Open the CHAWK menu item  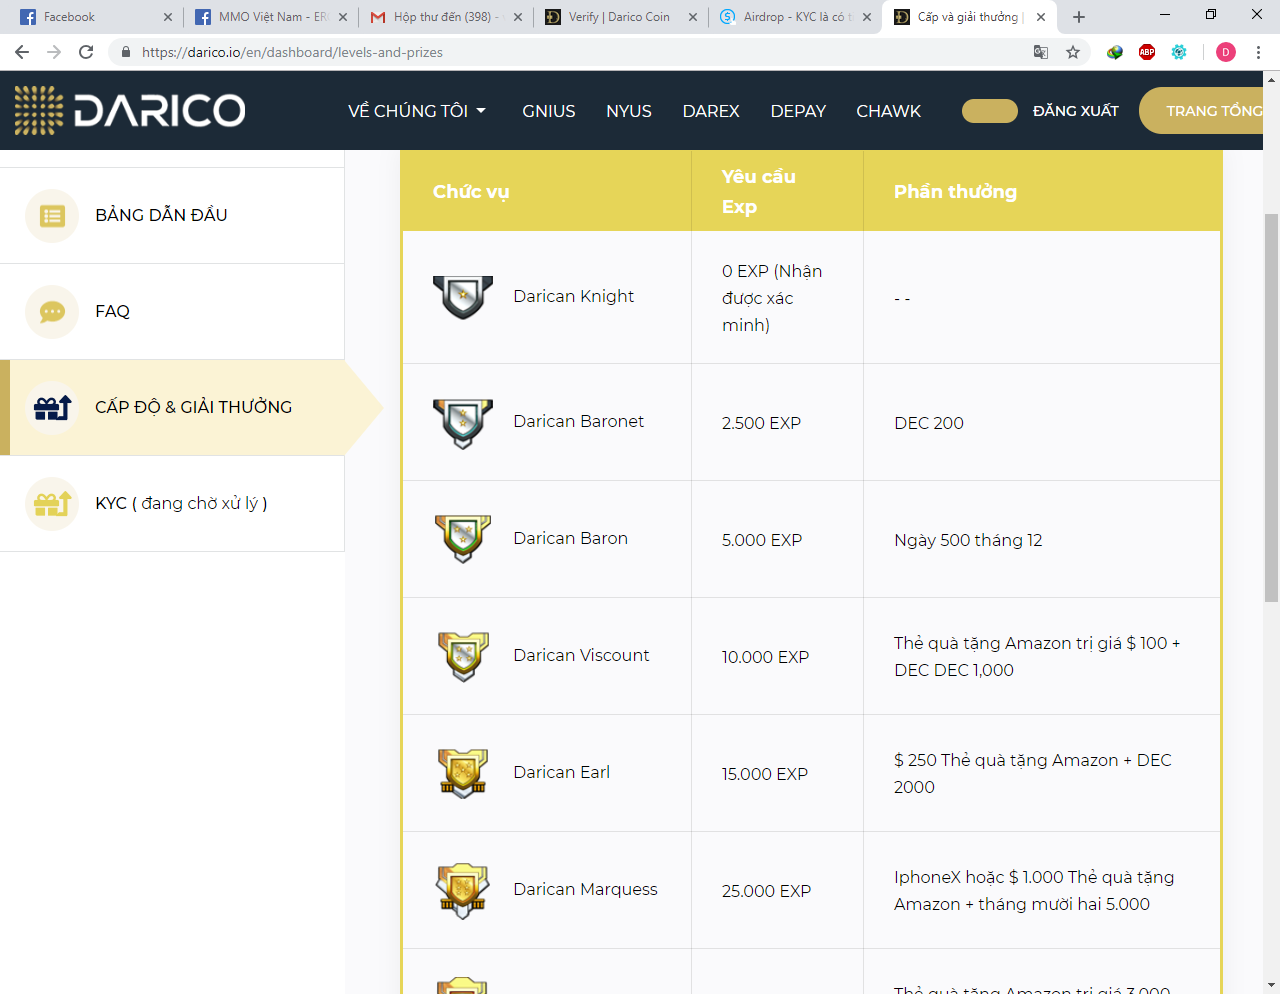pos(889,111)
